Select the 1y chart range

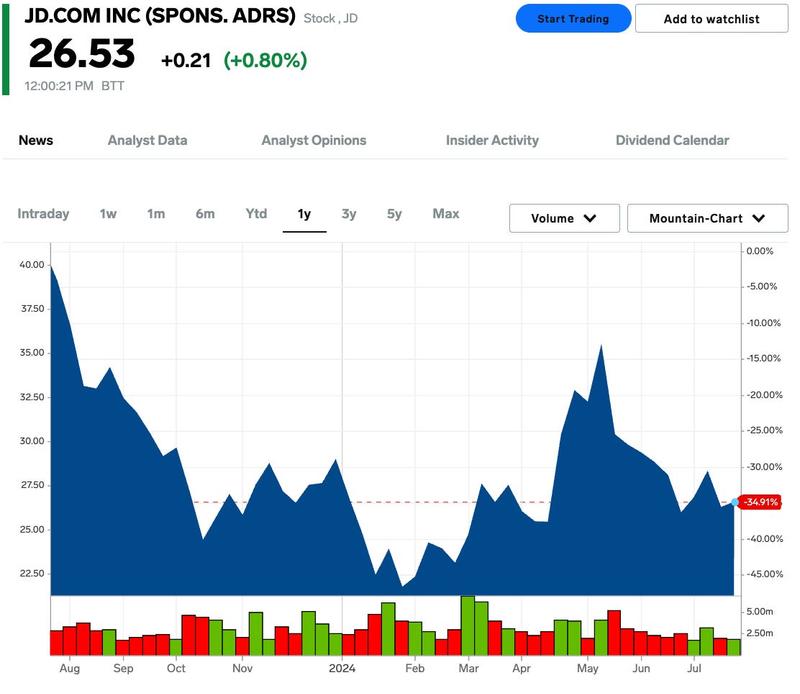tap(305, 214)
